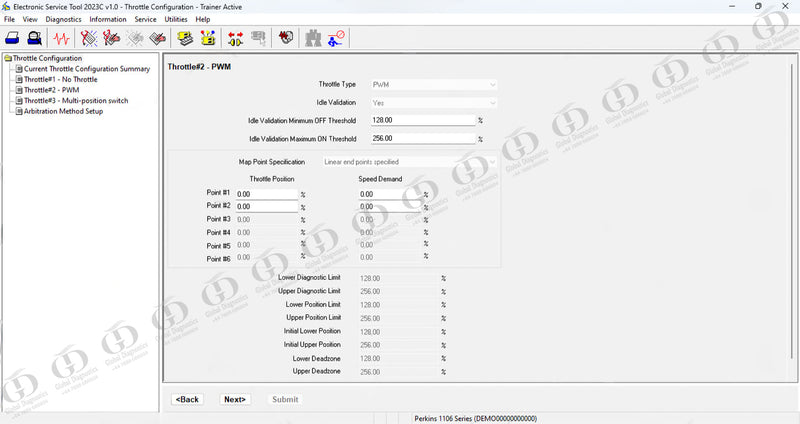Click Upper Deadzone value 256.00
Viewport: 800px width, 424px height.
[x=370, y=372]
